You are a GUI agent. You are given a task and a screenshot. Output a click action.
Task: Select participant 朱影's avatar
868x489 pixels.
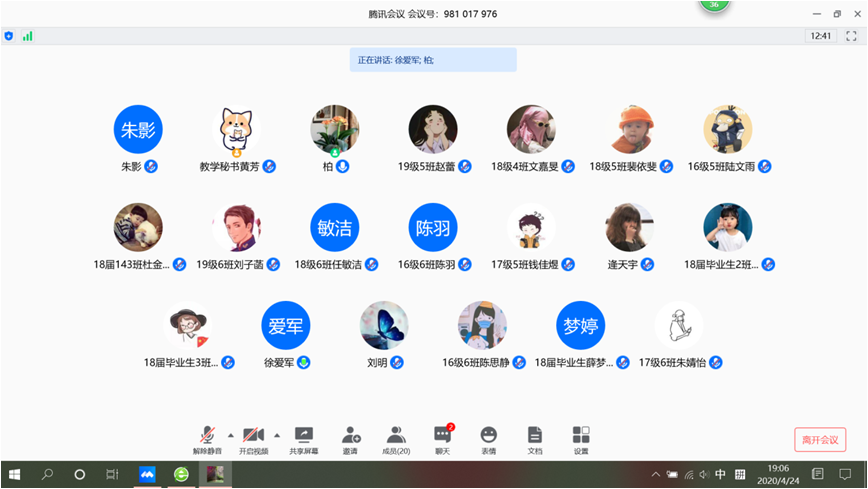click(138, 129)
